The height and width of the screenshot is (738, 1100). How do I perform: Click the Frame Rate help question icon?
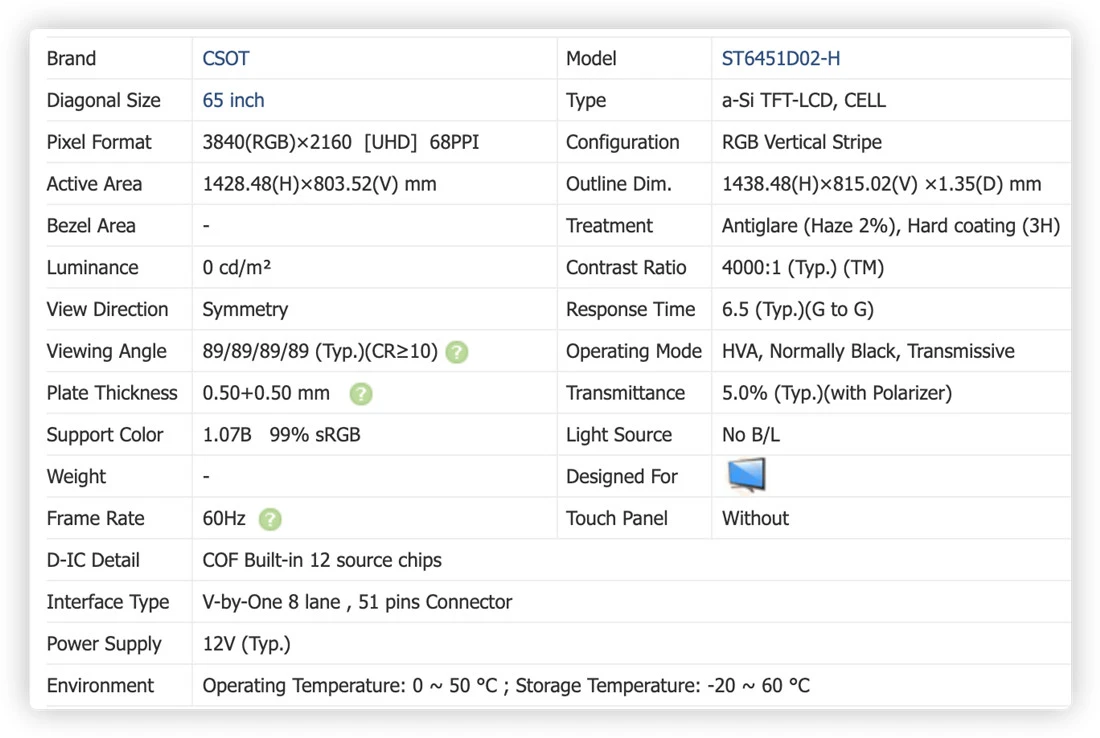coord(269,519)
